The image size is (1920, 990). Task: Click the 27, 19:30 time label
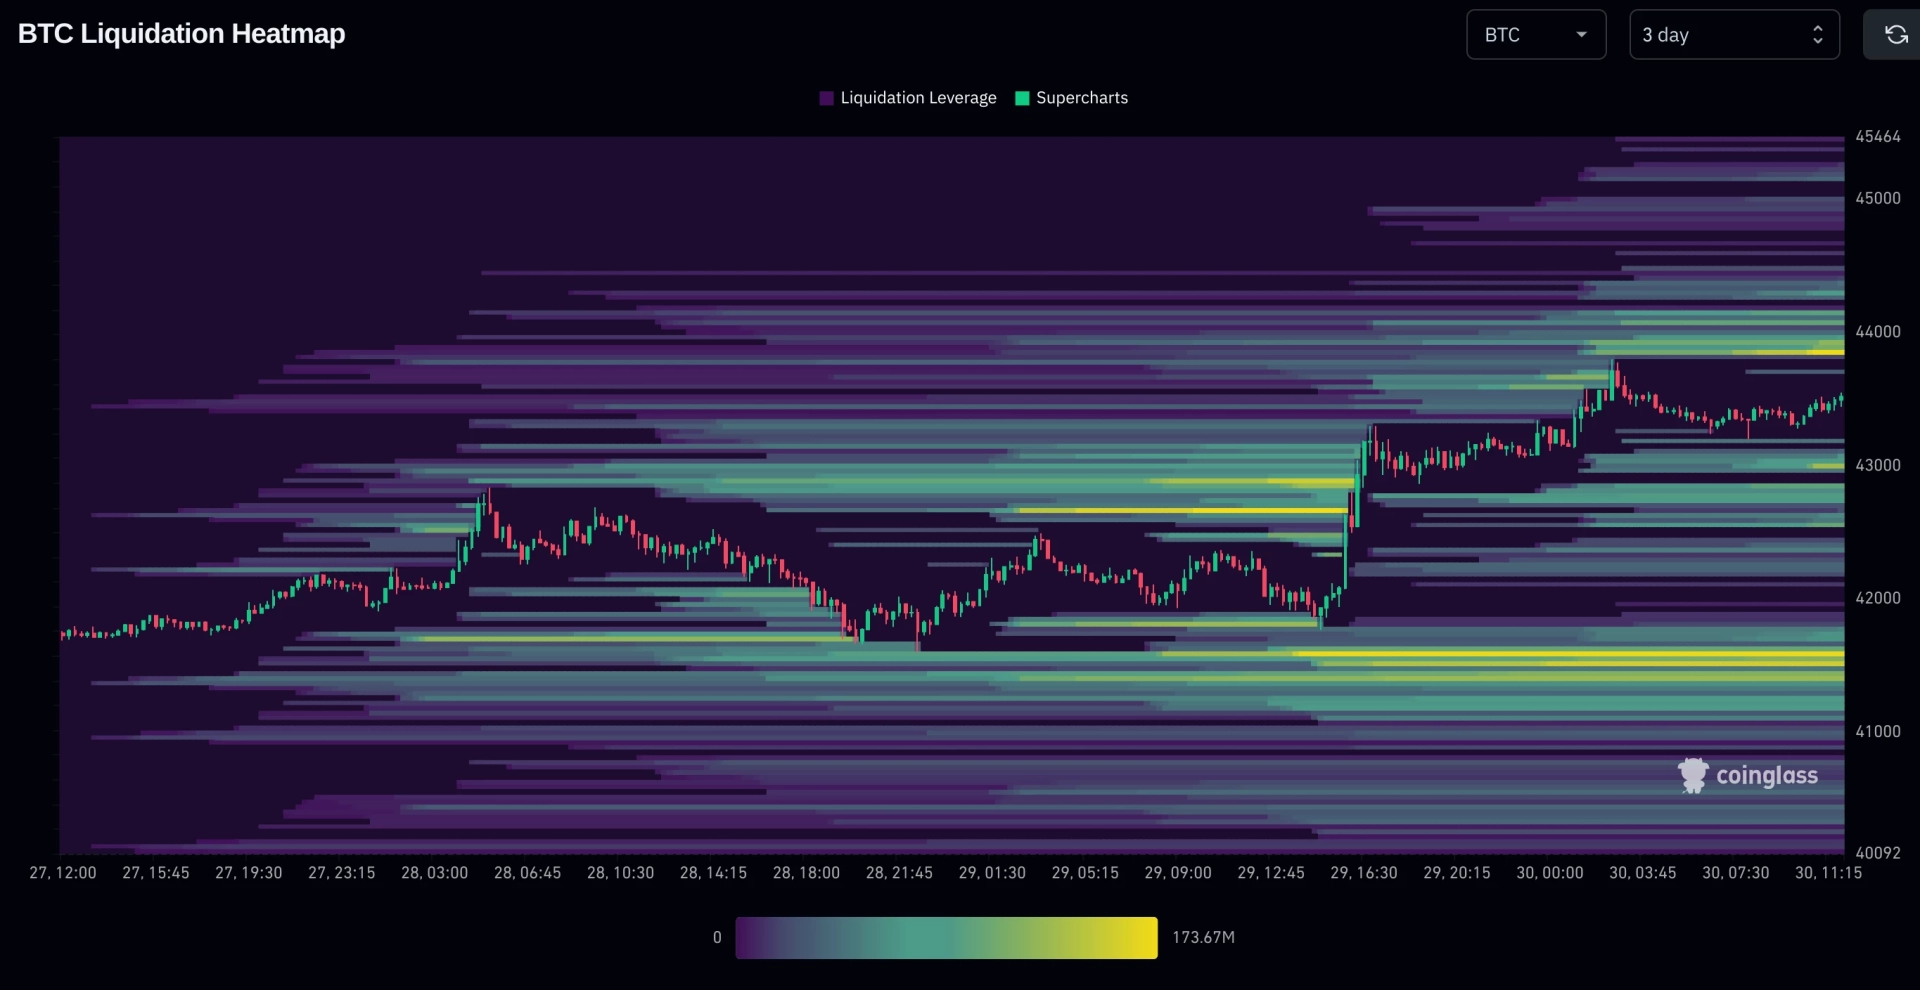coord(249,873)
